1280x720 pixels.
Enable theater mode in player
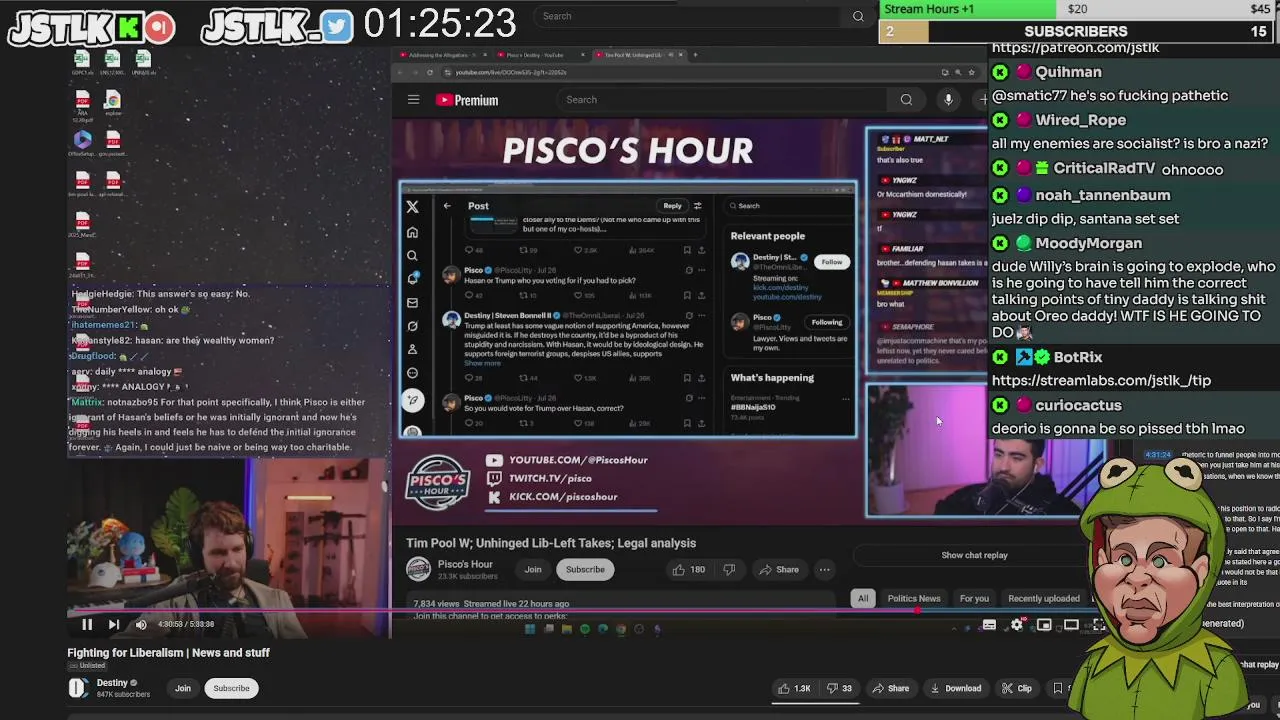(1071, 625)
